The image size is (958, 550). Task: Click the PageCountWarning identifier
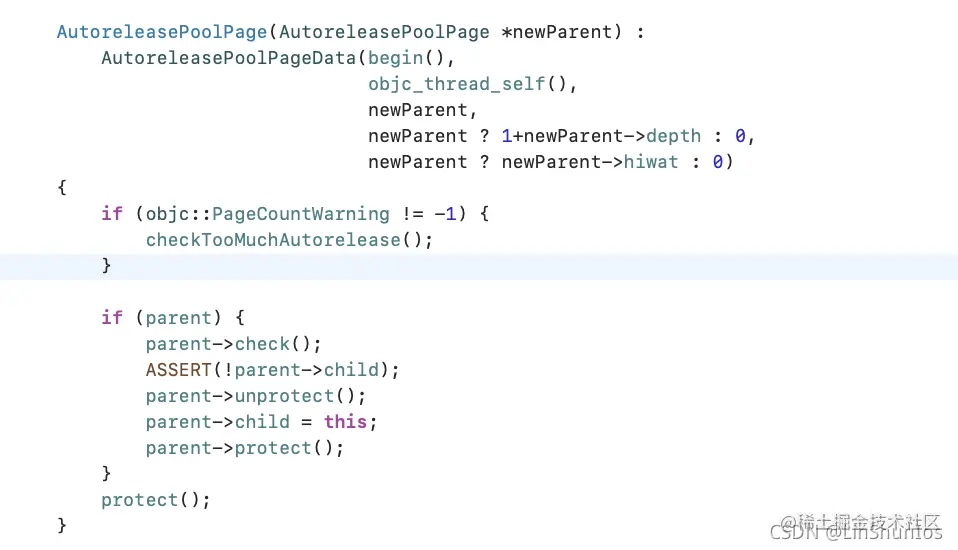pyautogui.click(x=301, y=214)
